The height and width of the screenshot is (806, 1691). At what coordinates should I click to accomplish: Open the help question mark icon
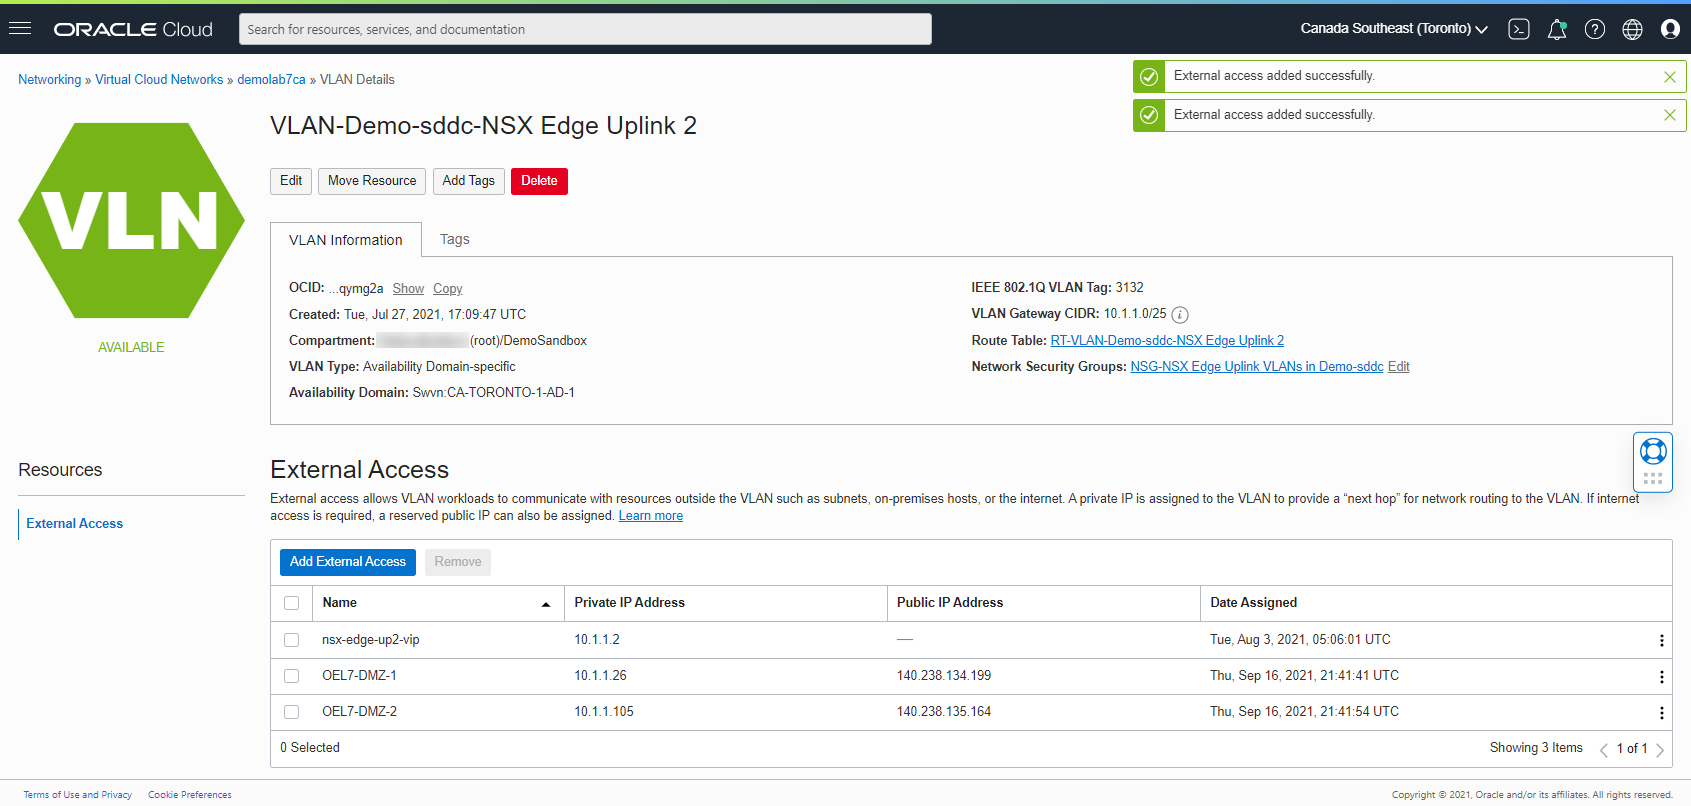(x=1595, y=29)
